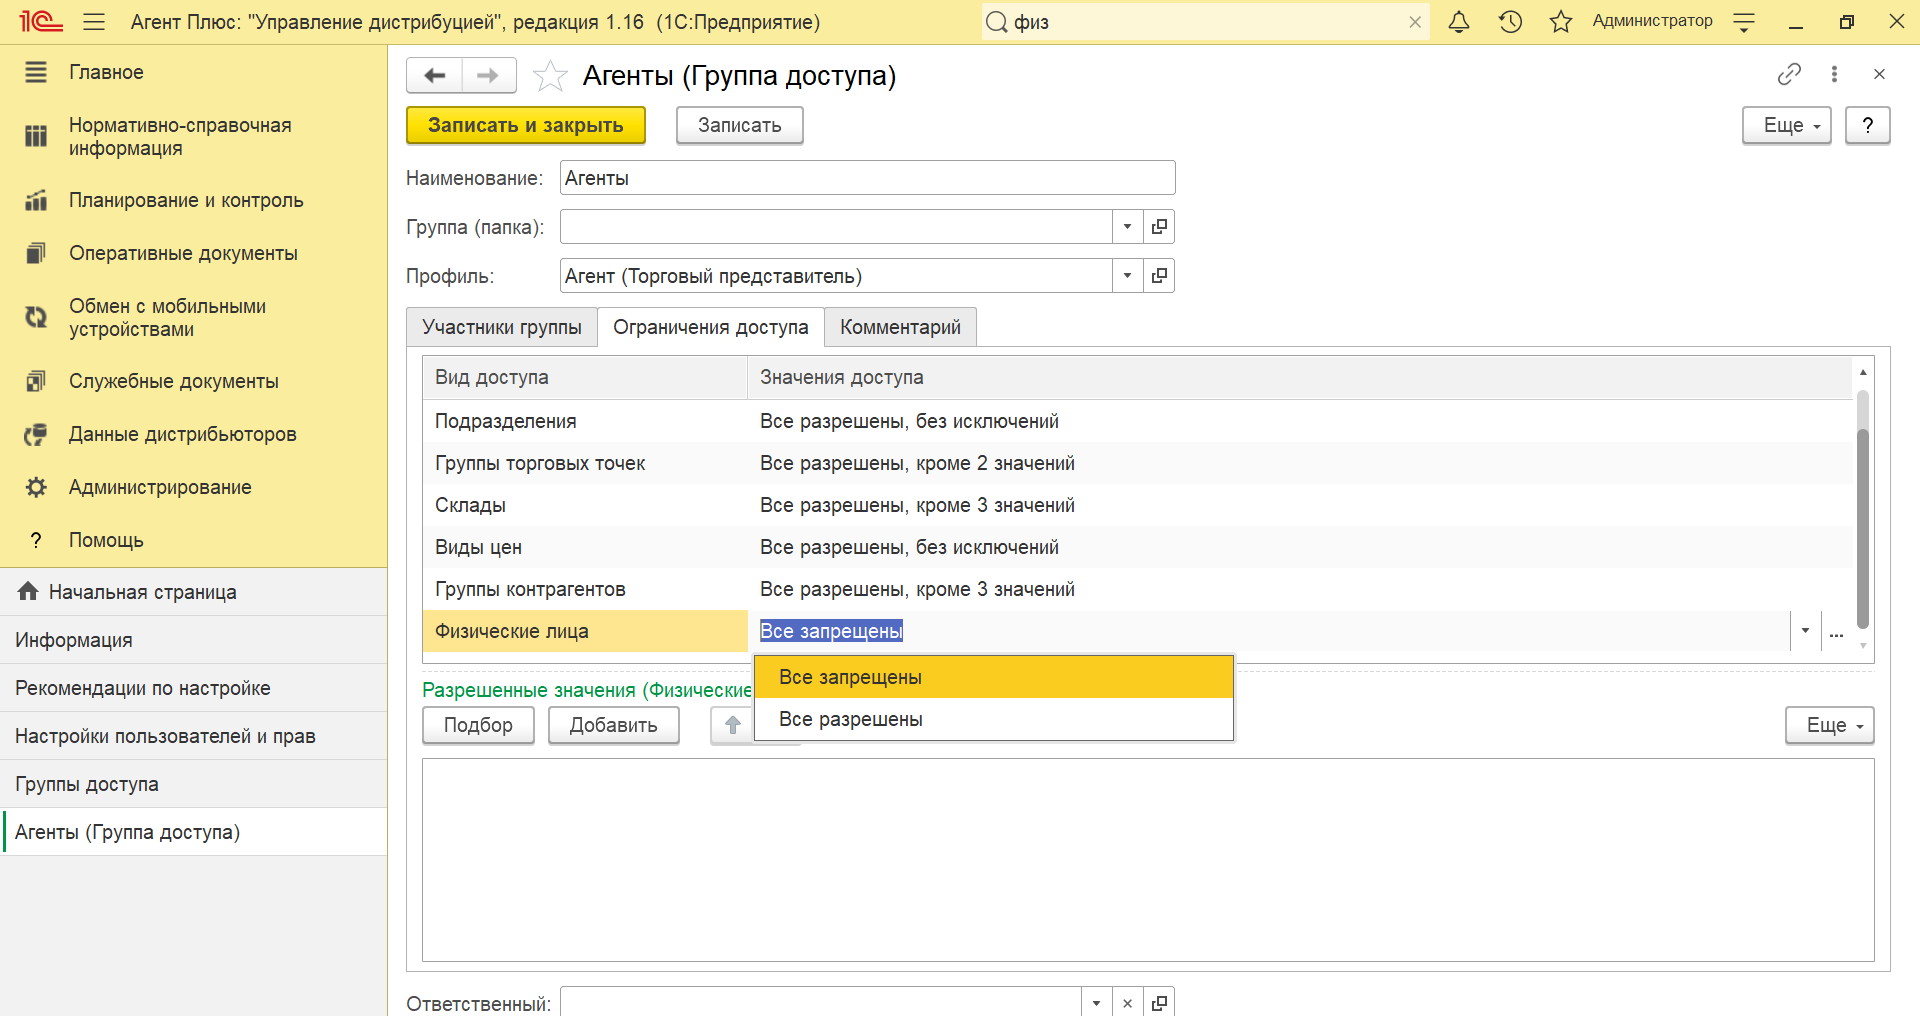Open service settings menu icon next to Администратор
The image size is (1920, 1016).
point(1744,22)
